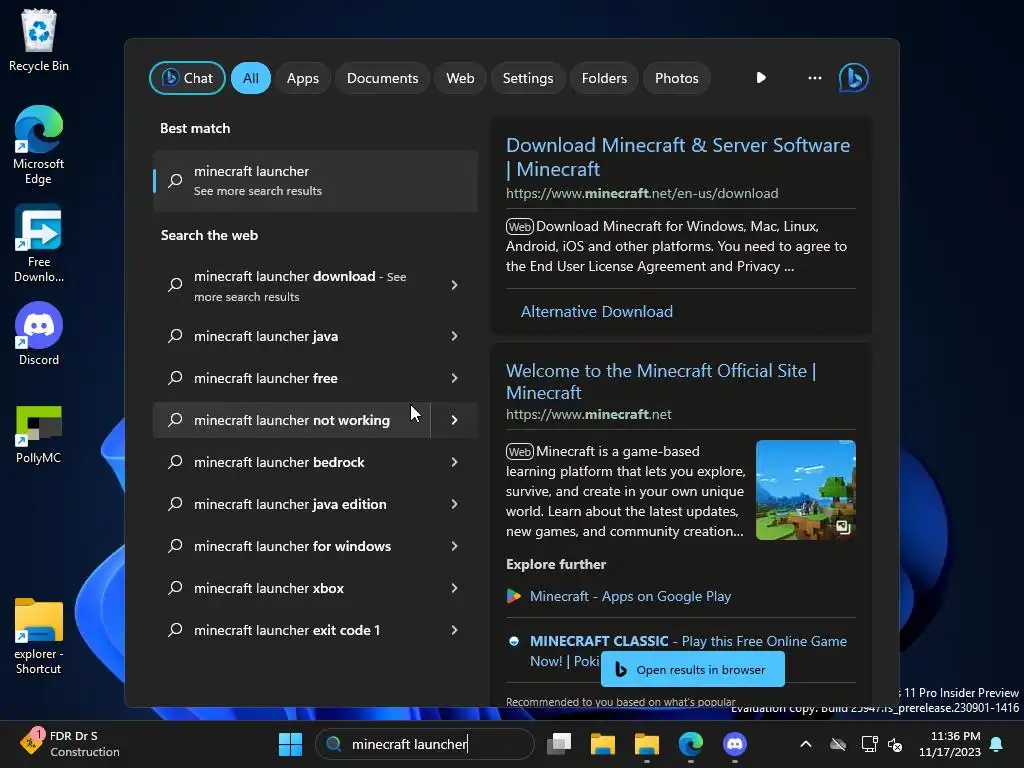Open Microsoft Edge from the taskbar

pos(690,744)
